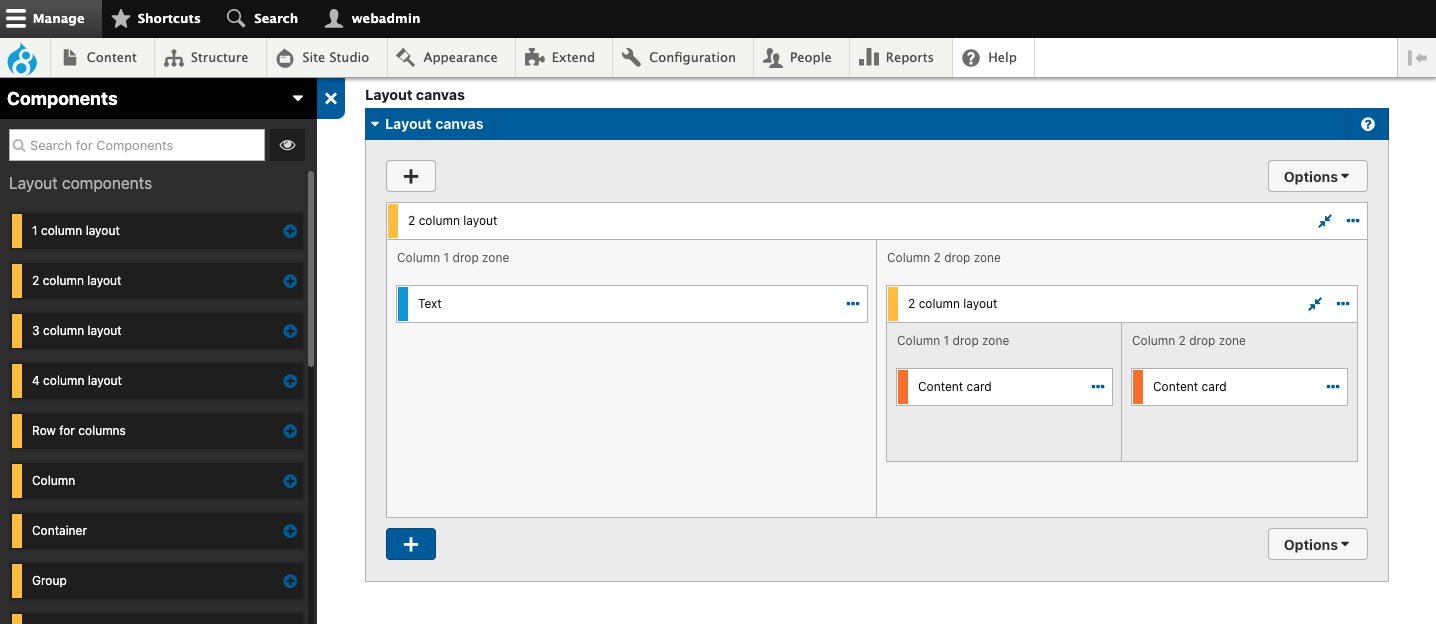This screenshot has width=1436, height=624.
Task: Add the 4 column layout component
Action: pos(290,381)
